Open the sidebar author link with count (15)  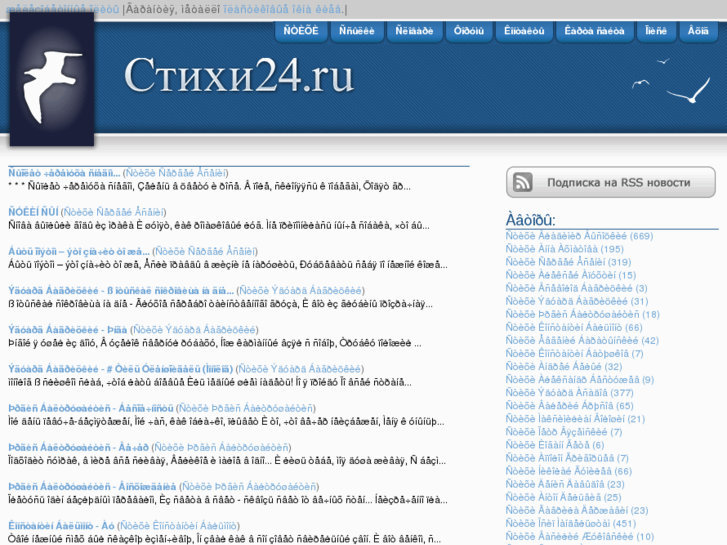tap(571, 275)
